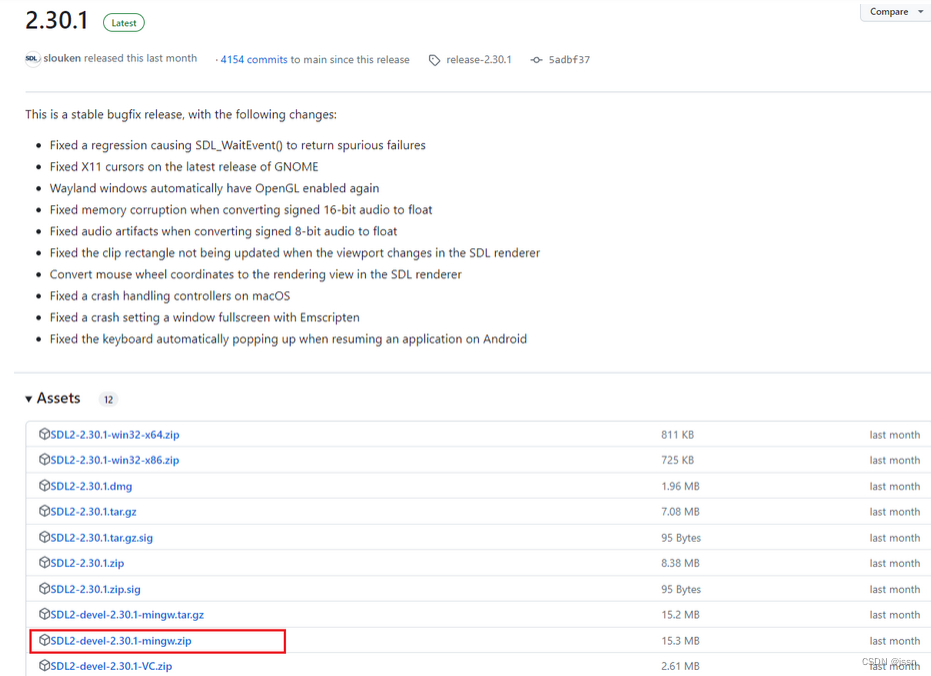Click the Assets count badge showing 12
Viewport: 931px width, 676px height.
(108, 399)
